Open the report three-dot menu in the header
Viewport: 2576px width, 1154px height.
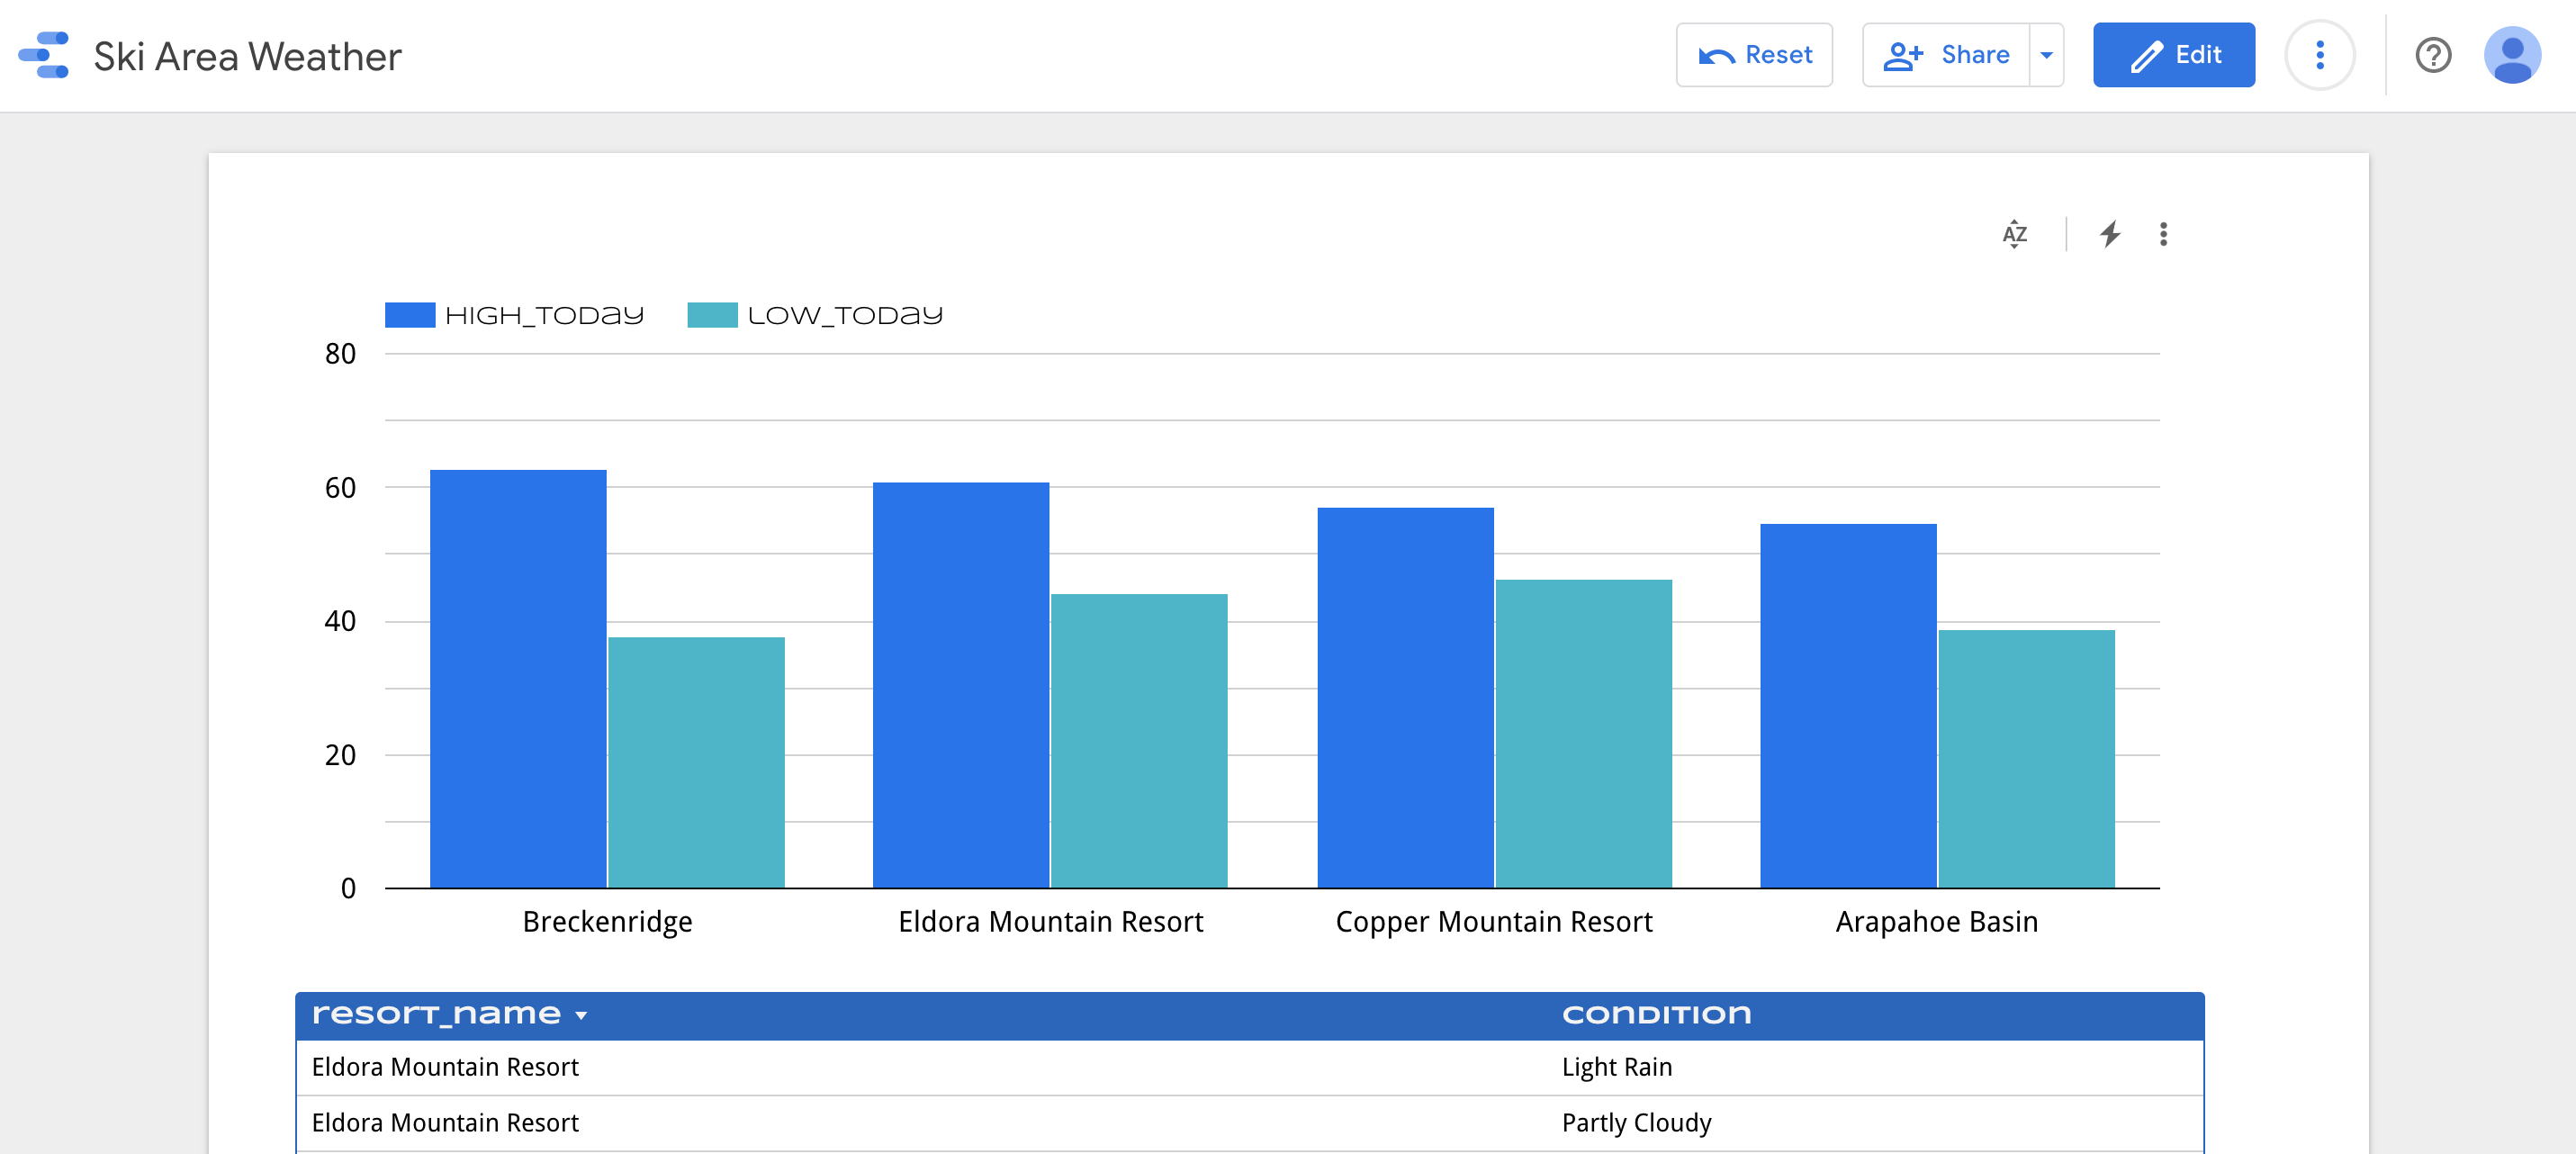click(x=2319, y=55)
